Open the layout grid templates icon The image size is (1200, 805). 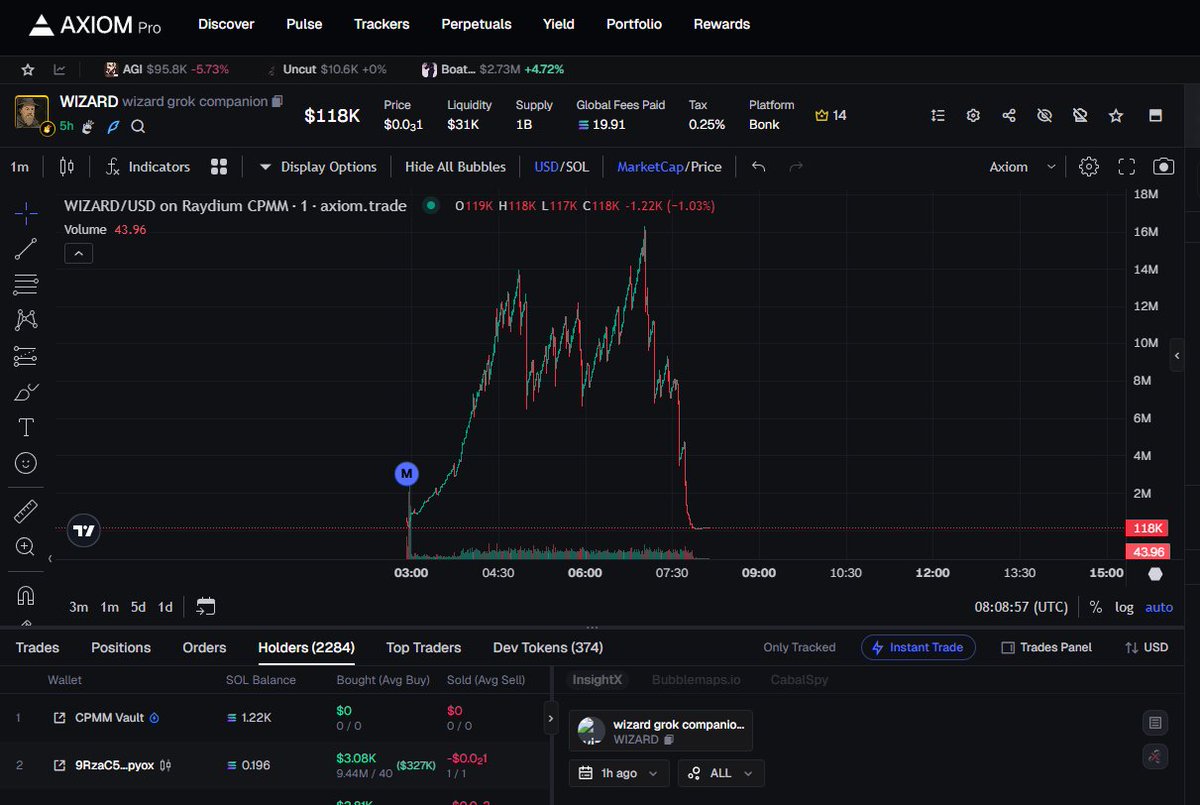(219, 167)
